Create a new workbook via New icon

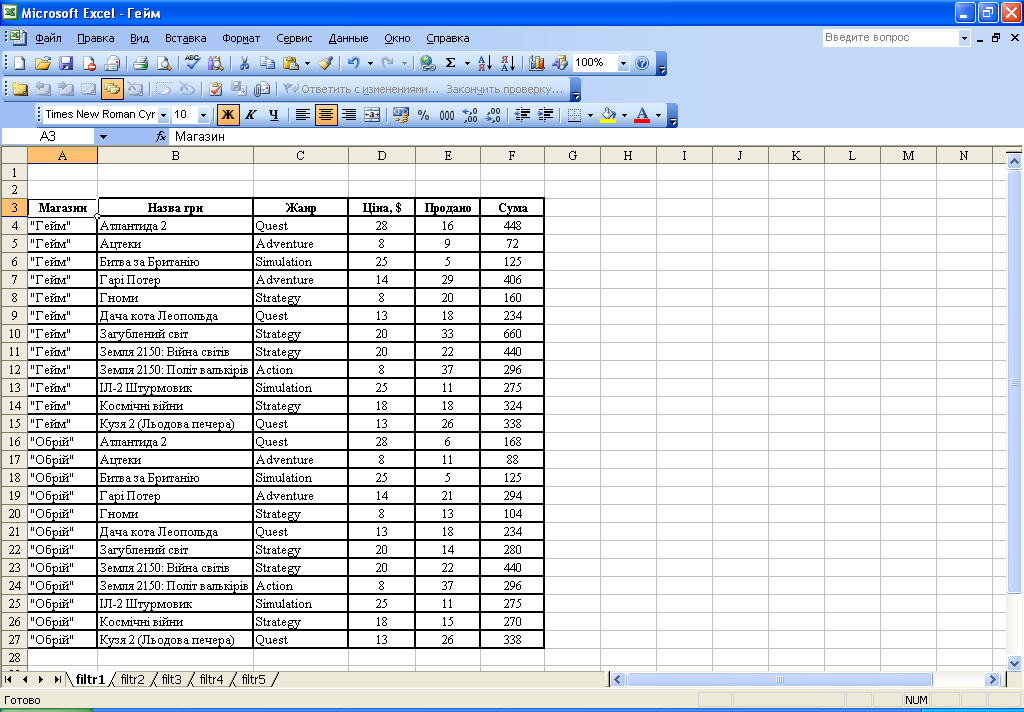pos(20,63)
